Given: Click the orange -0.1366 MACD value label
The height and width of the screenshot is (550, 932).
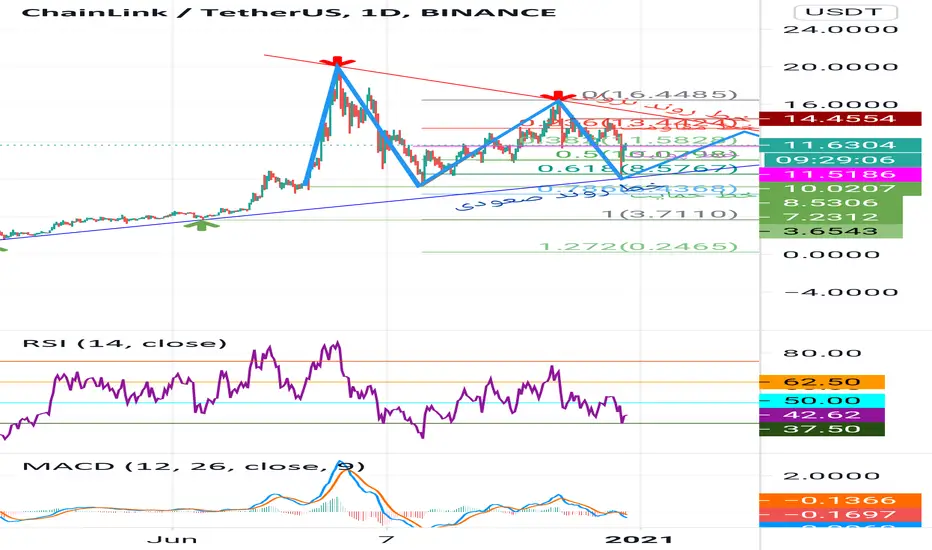Looking at the screenshot, I should click(x=840, y=500).
